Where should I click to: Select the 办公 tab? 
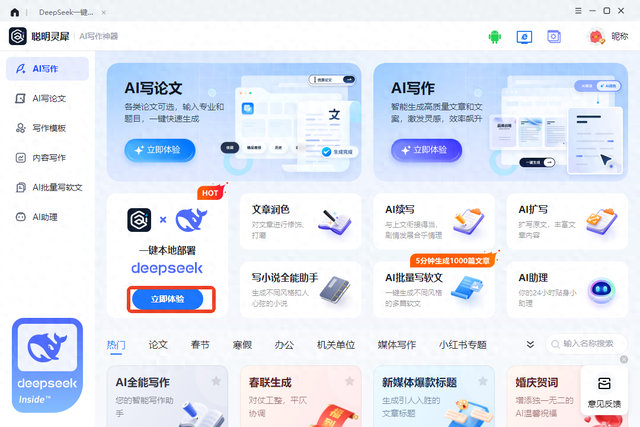tap(284, 345)
